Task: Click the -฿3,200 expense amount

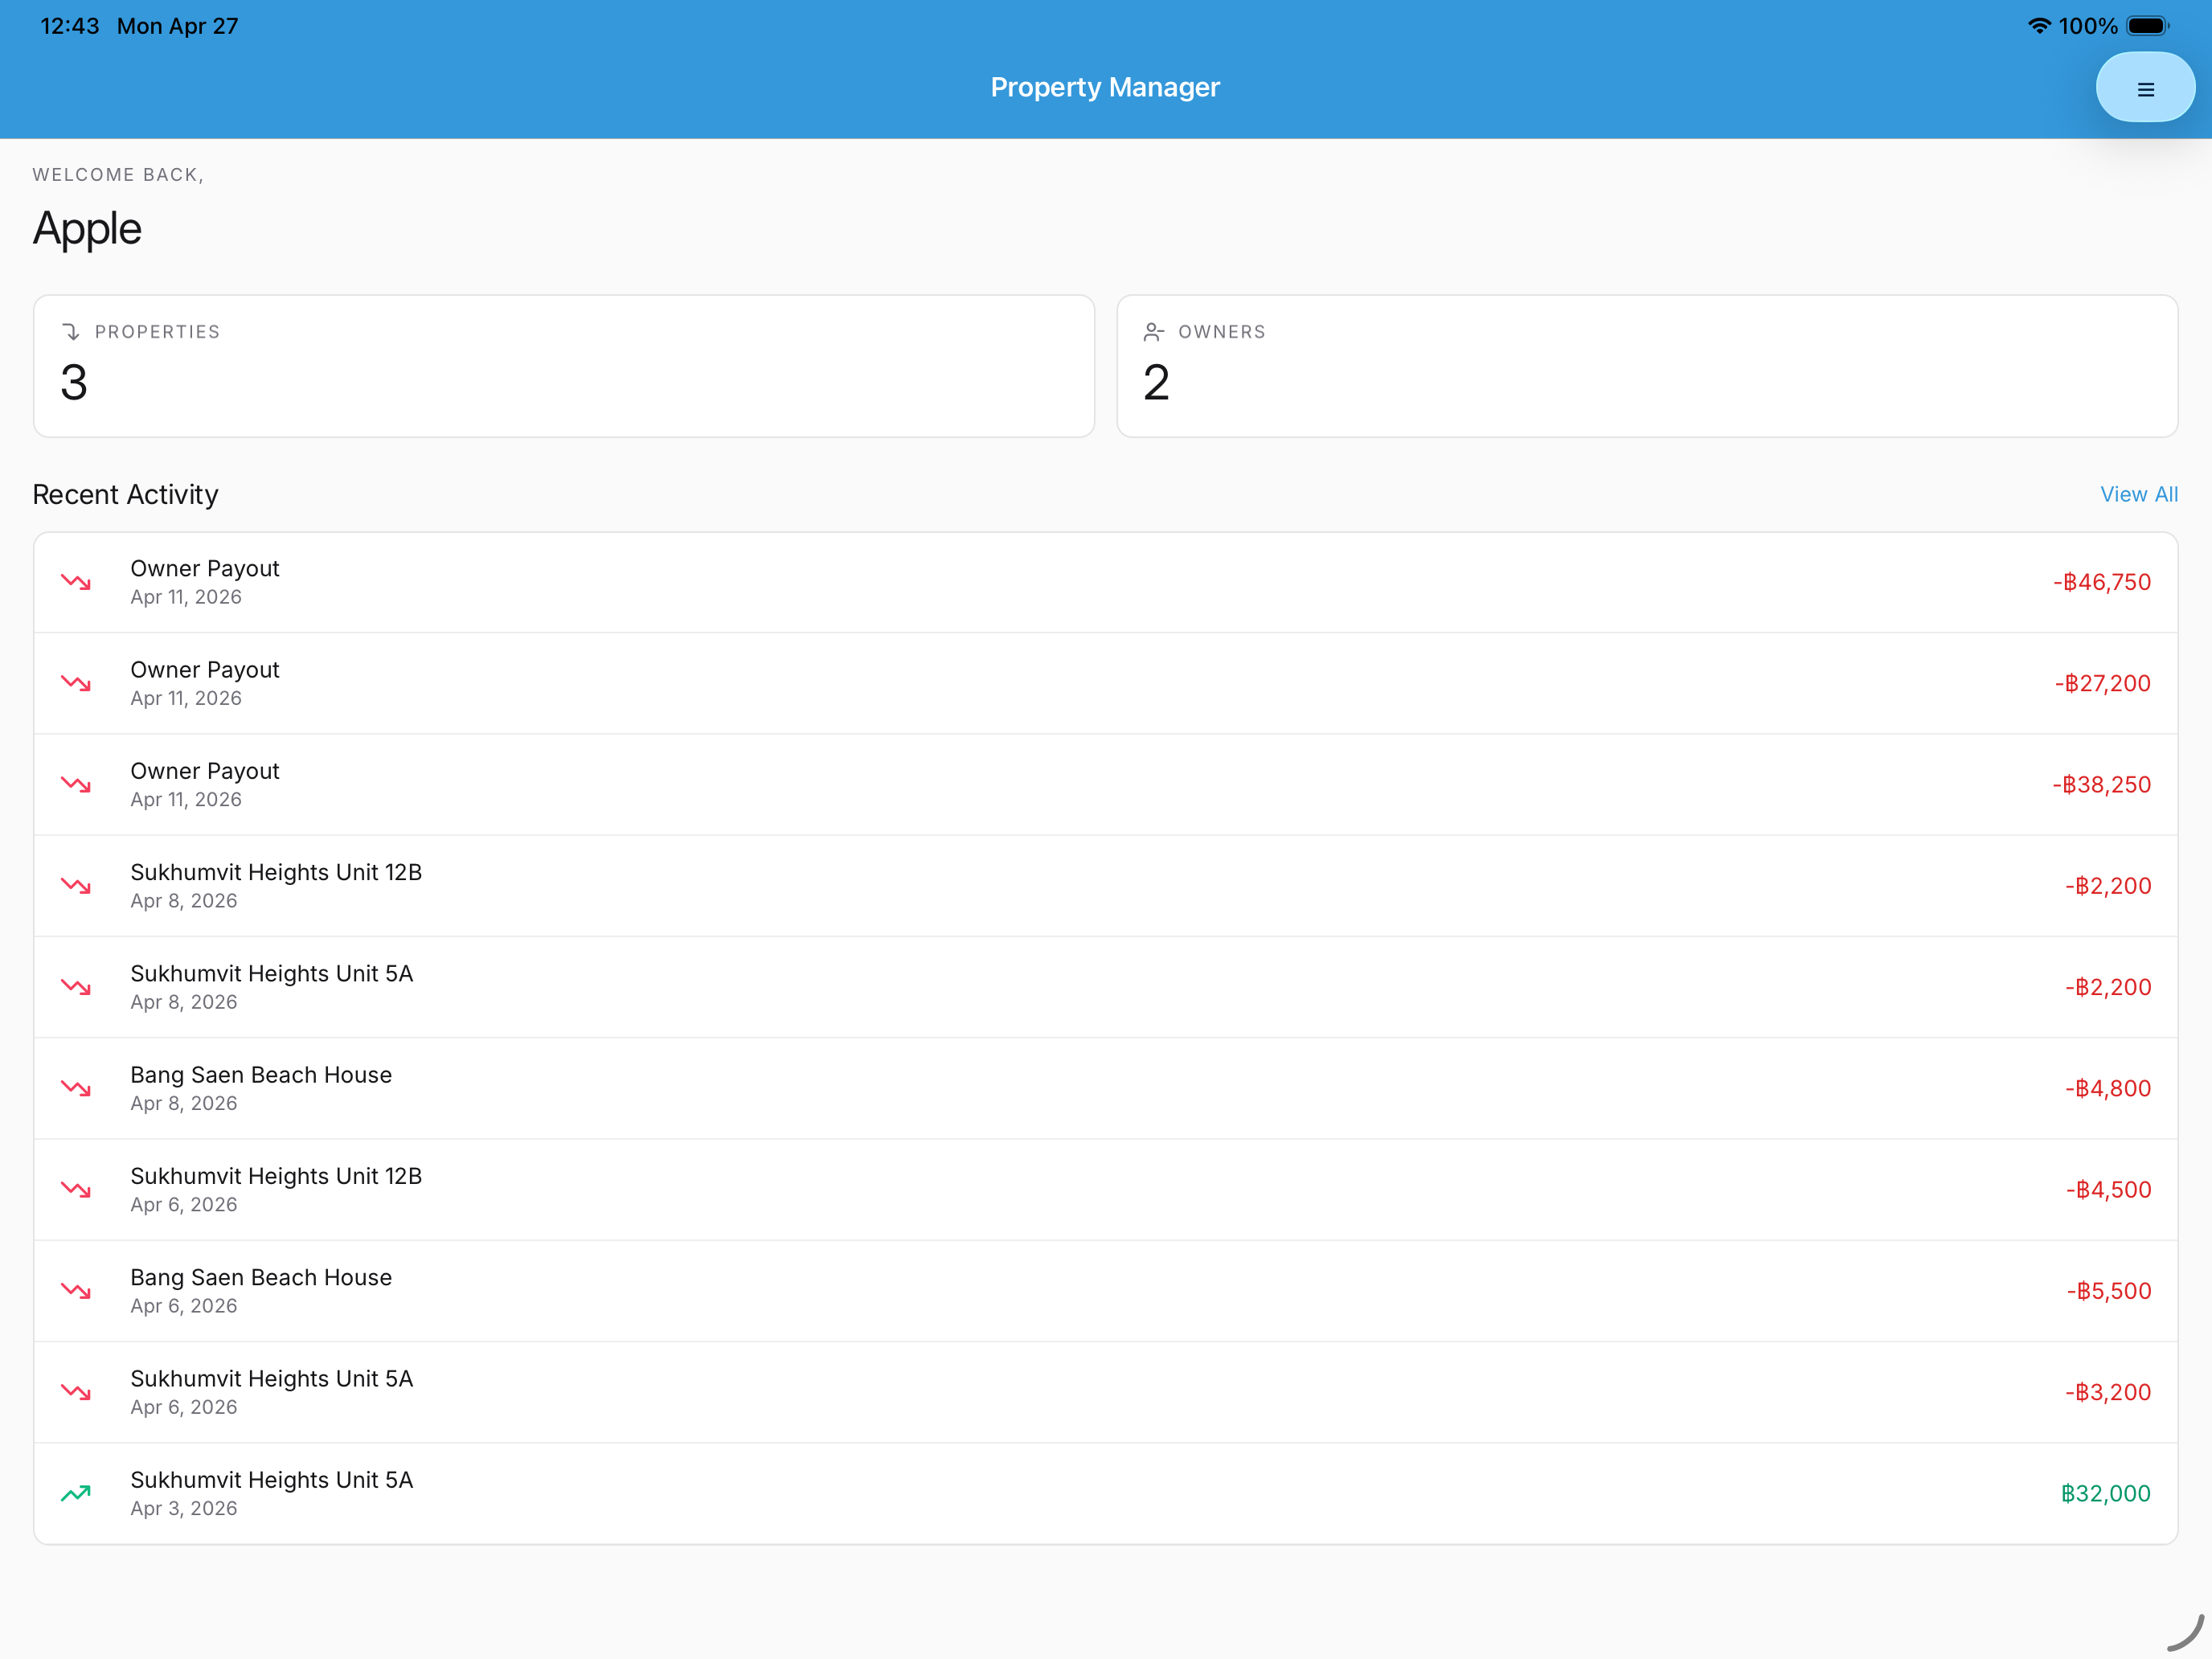Action: (x=2108, y=1392)
